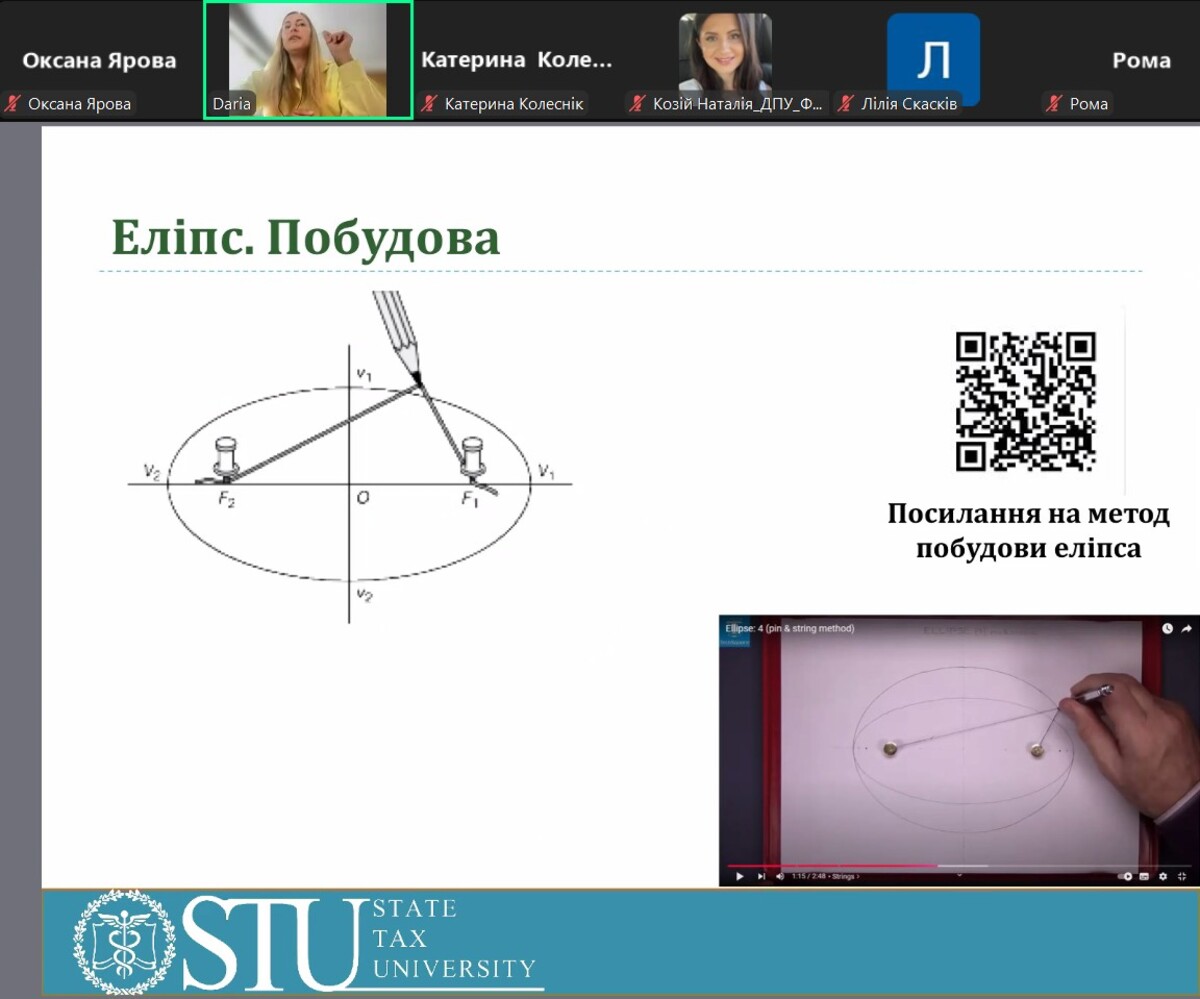
Task: Click Лілія Скасків's avatar tile
Action: pyautogui.click(x=932, y=58)
